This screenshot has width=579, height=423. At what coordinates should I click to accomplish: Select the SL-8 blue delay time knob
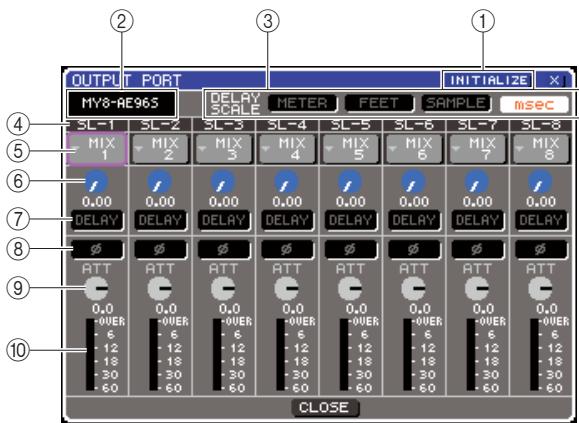[x=541, y=182]
